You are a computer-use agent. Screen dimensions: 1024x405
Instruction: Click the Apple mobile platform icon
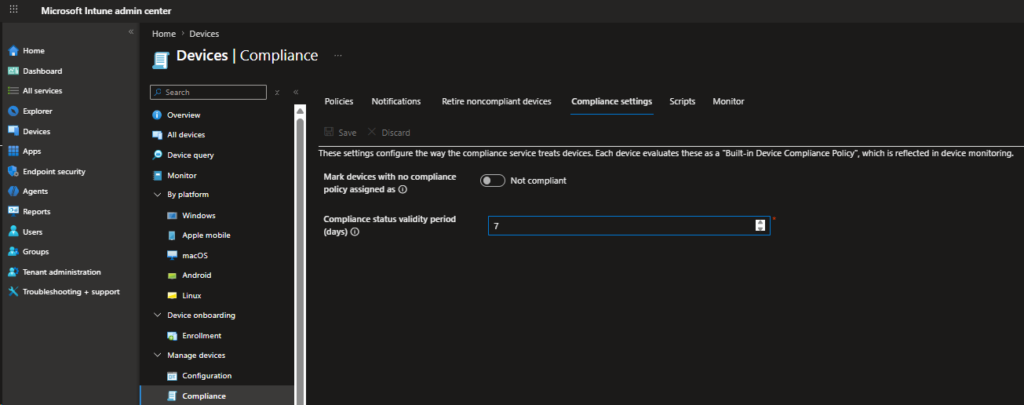pyautogui.click(x=172, y=235)
